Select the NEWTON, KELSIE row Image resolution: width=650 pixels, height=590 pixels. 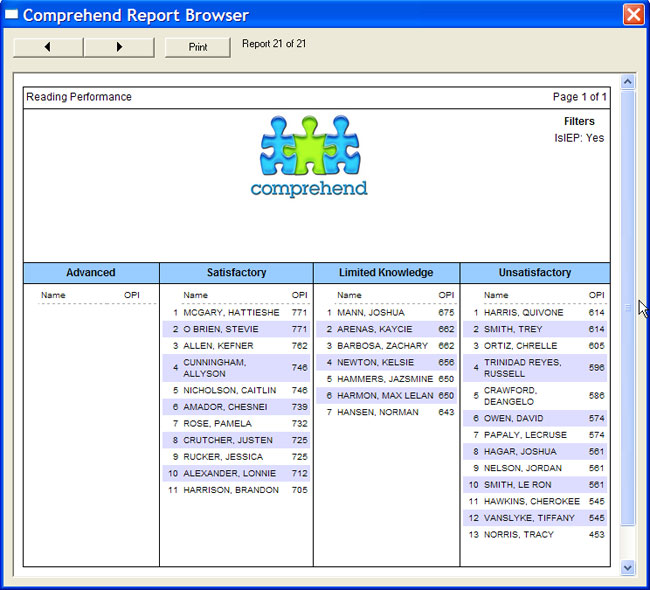coord(386,362)
